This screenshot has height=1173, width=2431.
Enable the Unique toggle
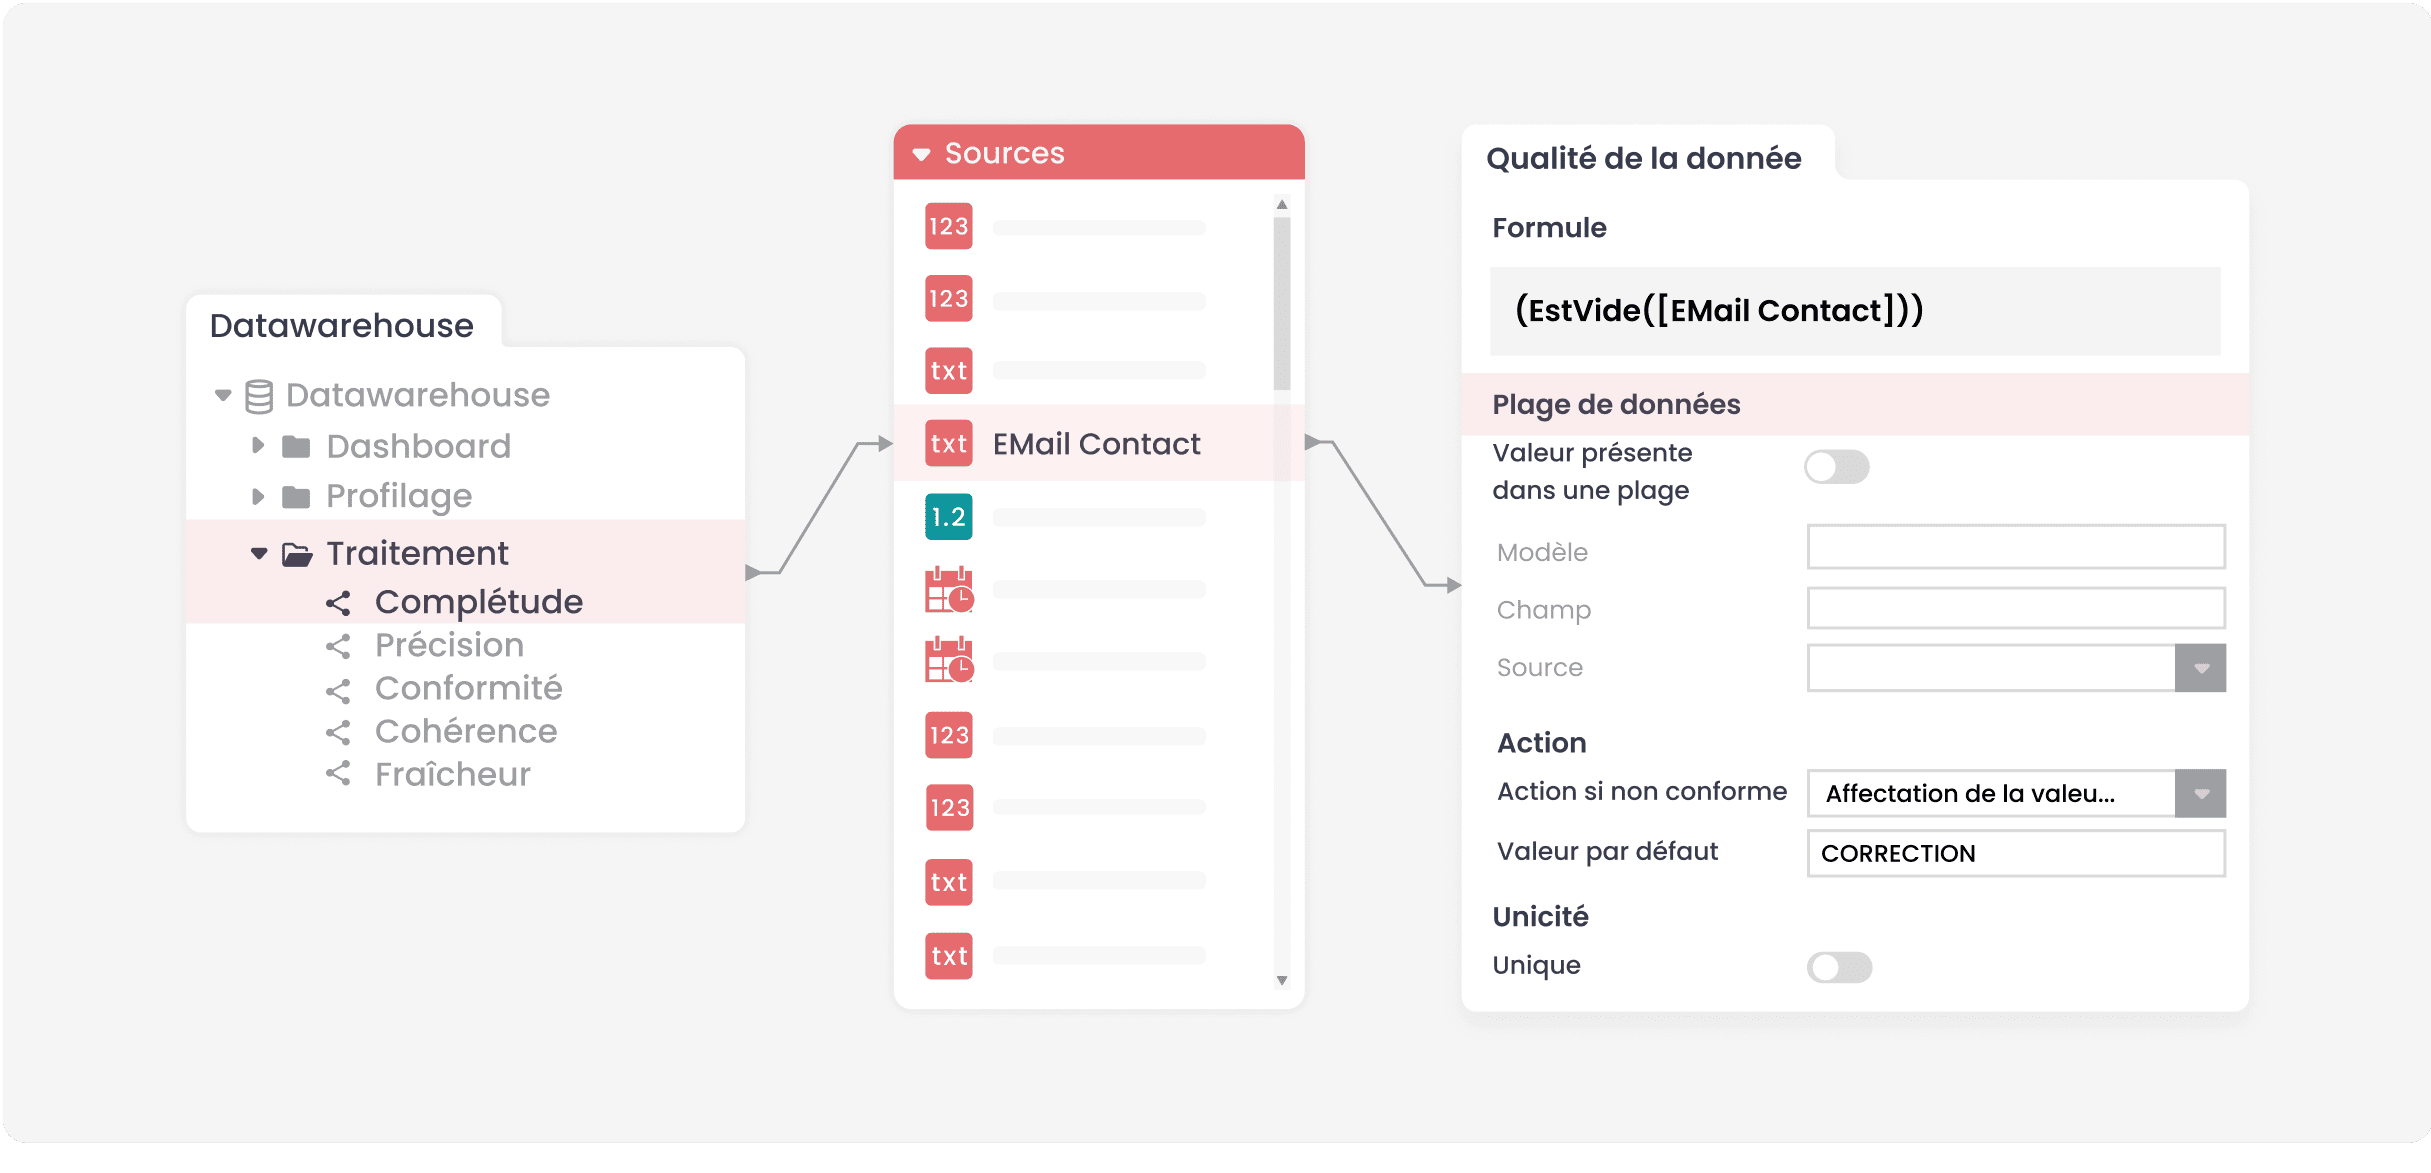1838,967
